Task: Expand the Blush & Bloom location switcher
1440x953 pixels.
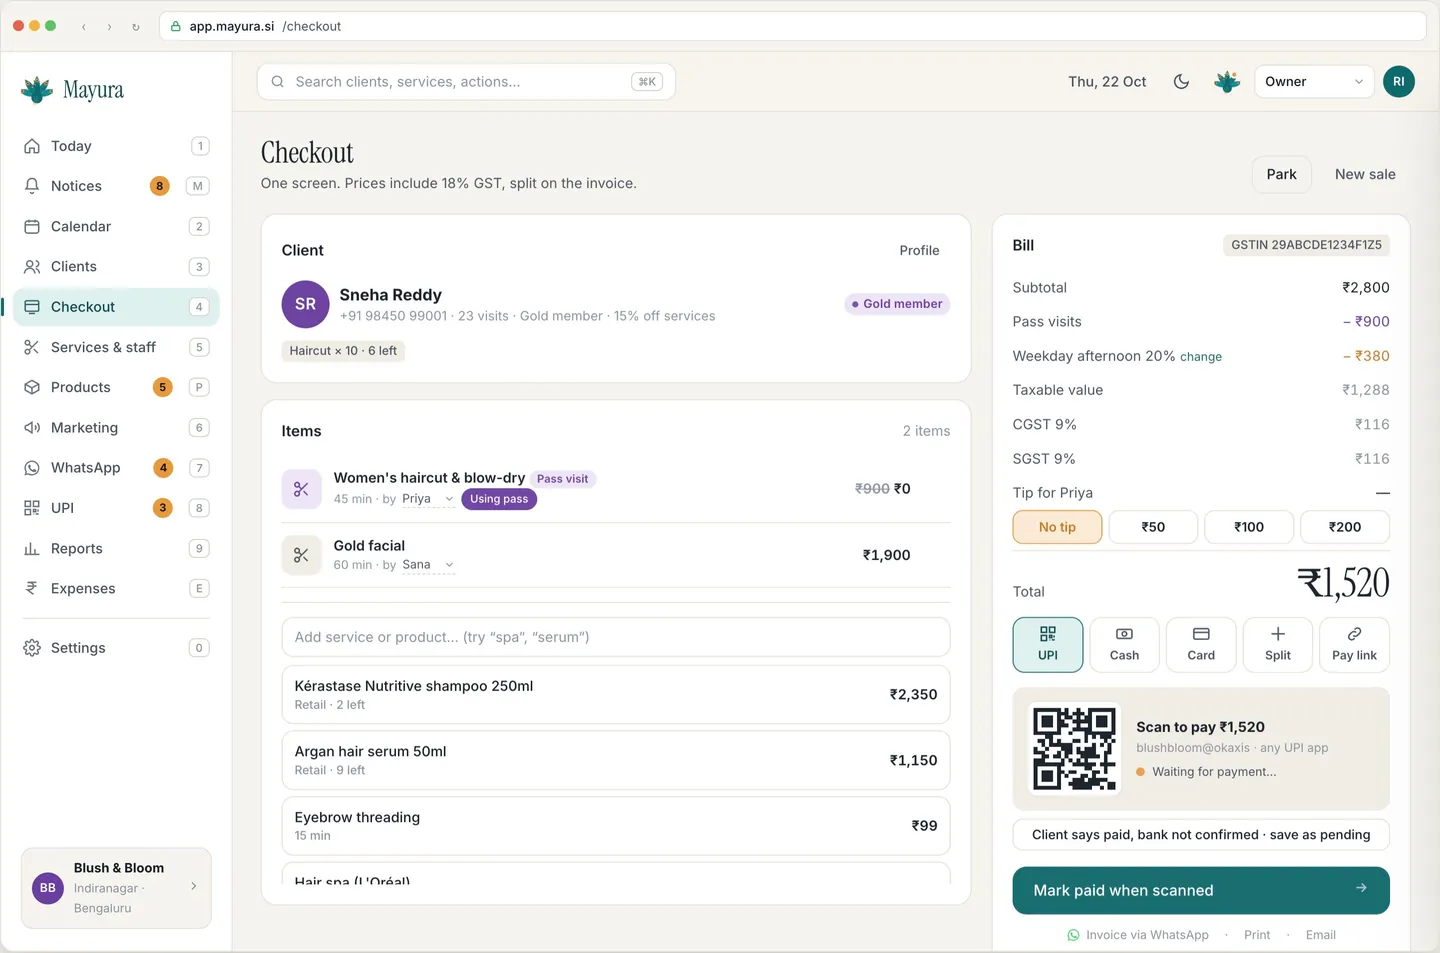Action: click(116, 888)
